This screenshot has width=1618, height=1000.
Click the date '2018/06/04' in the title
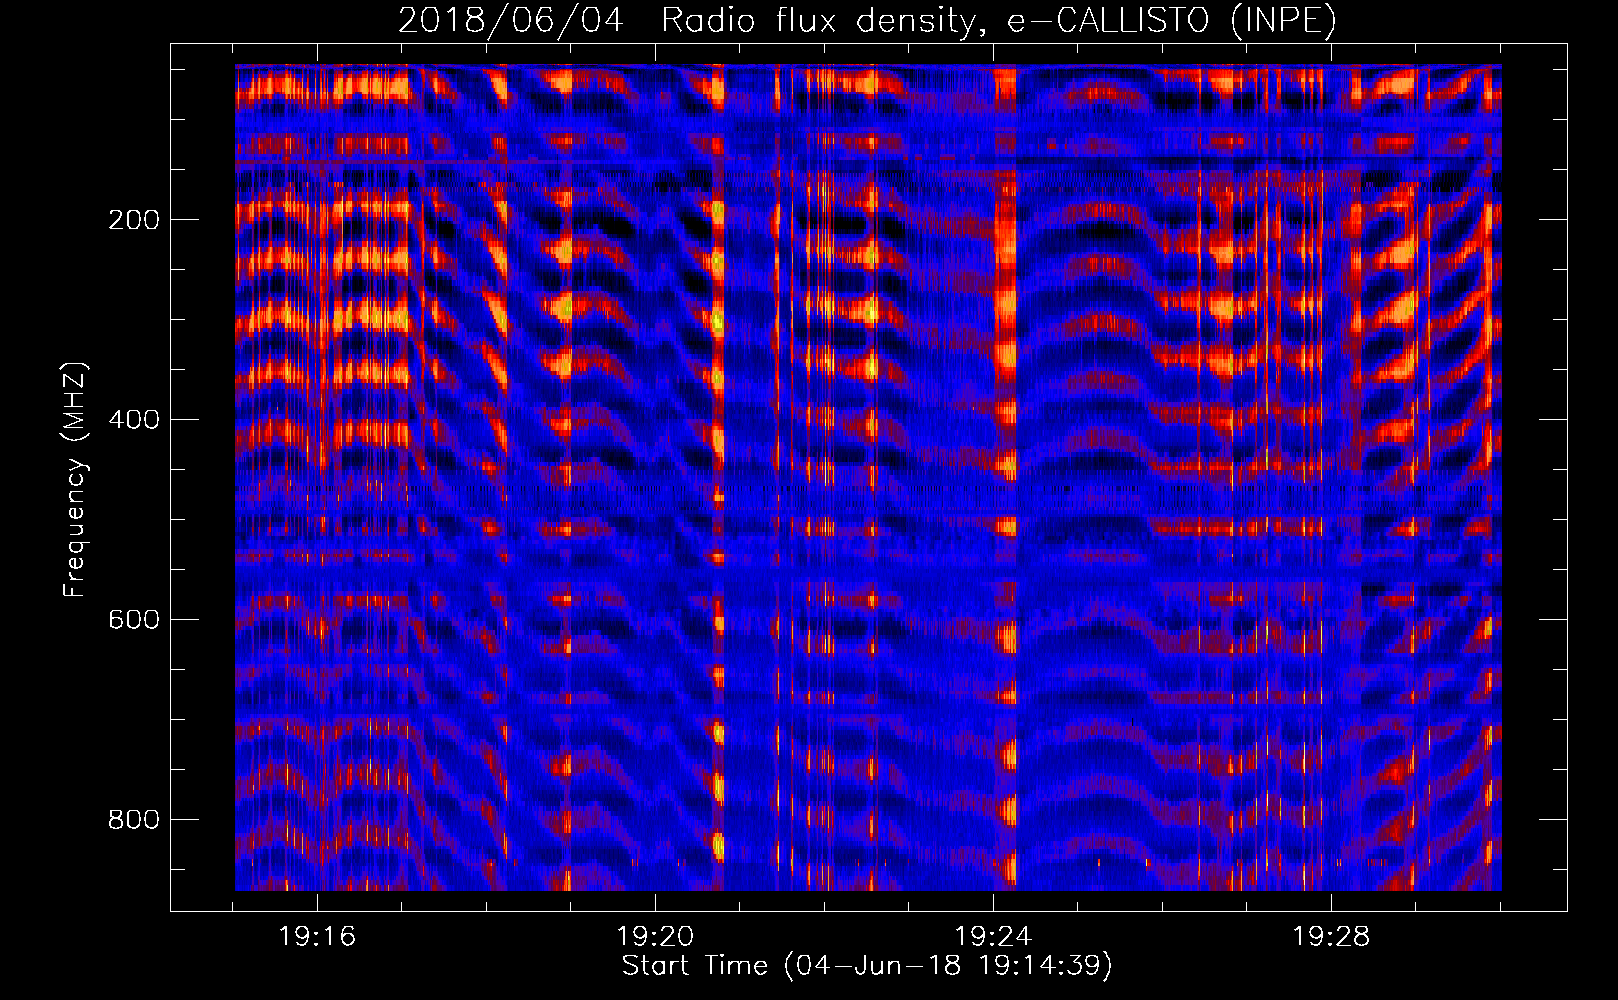511,20
